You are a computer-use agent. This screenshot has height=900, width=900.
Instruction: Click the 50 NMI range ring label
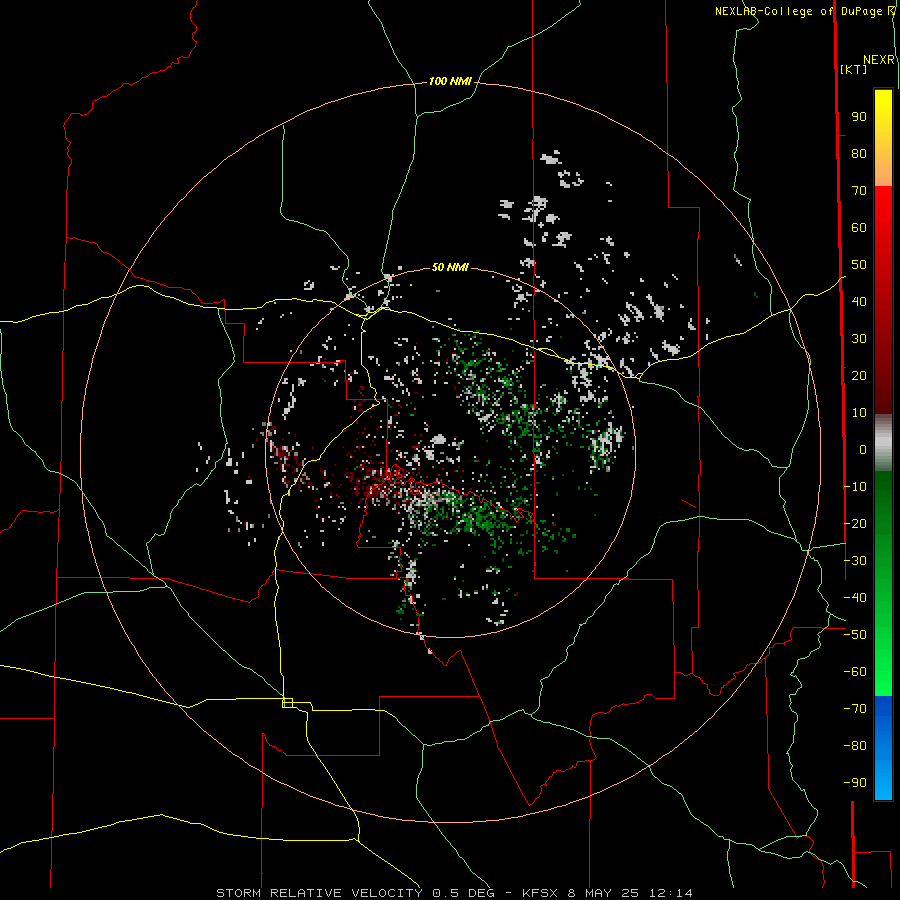click(x=450, y=267)
